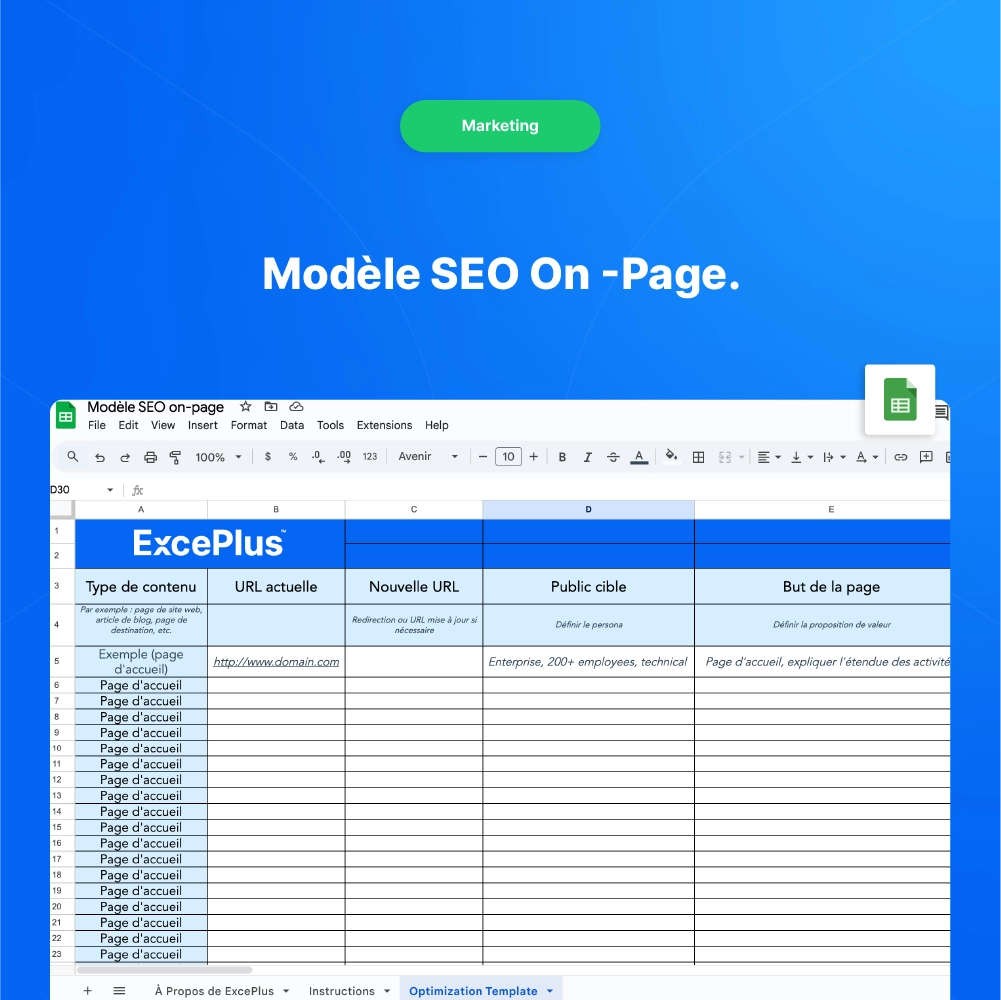Add a new sheet

pos(87,990)
